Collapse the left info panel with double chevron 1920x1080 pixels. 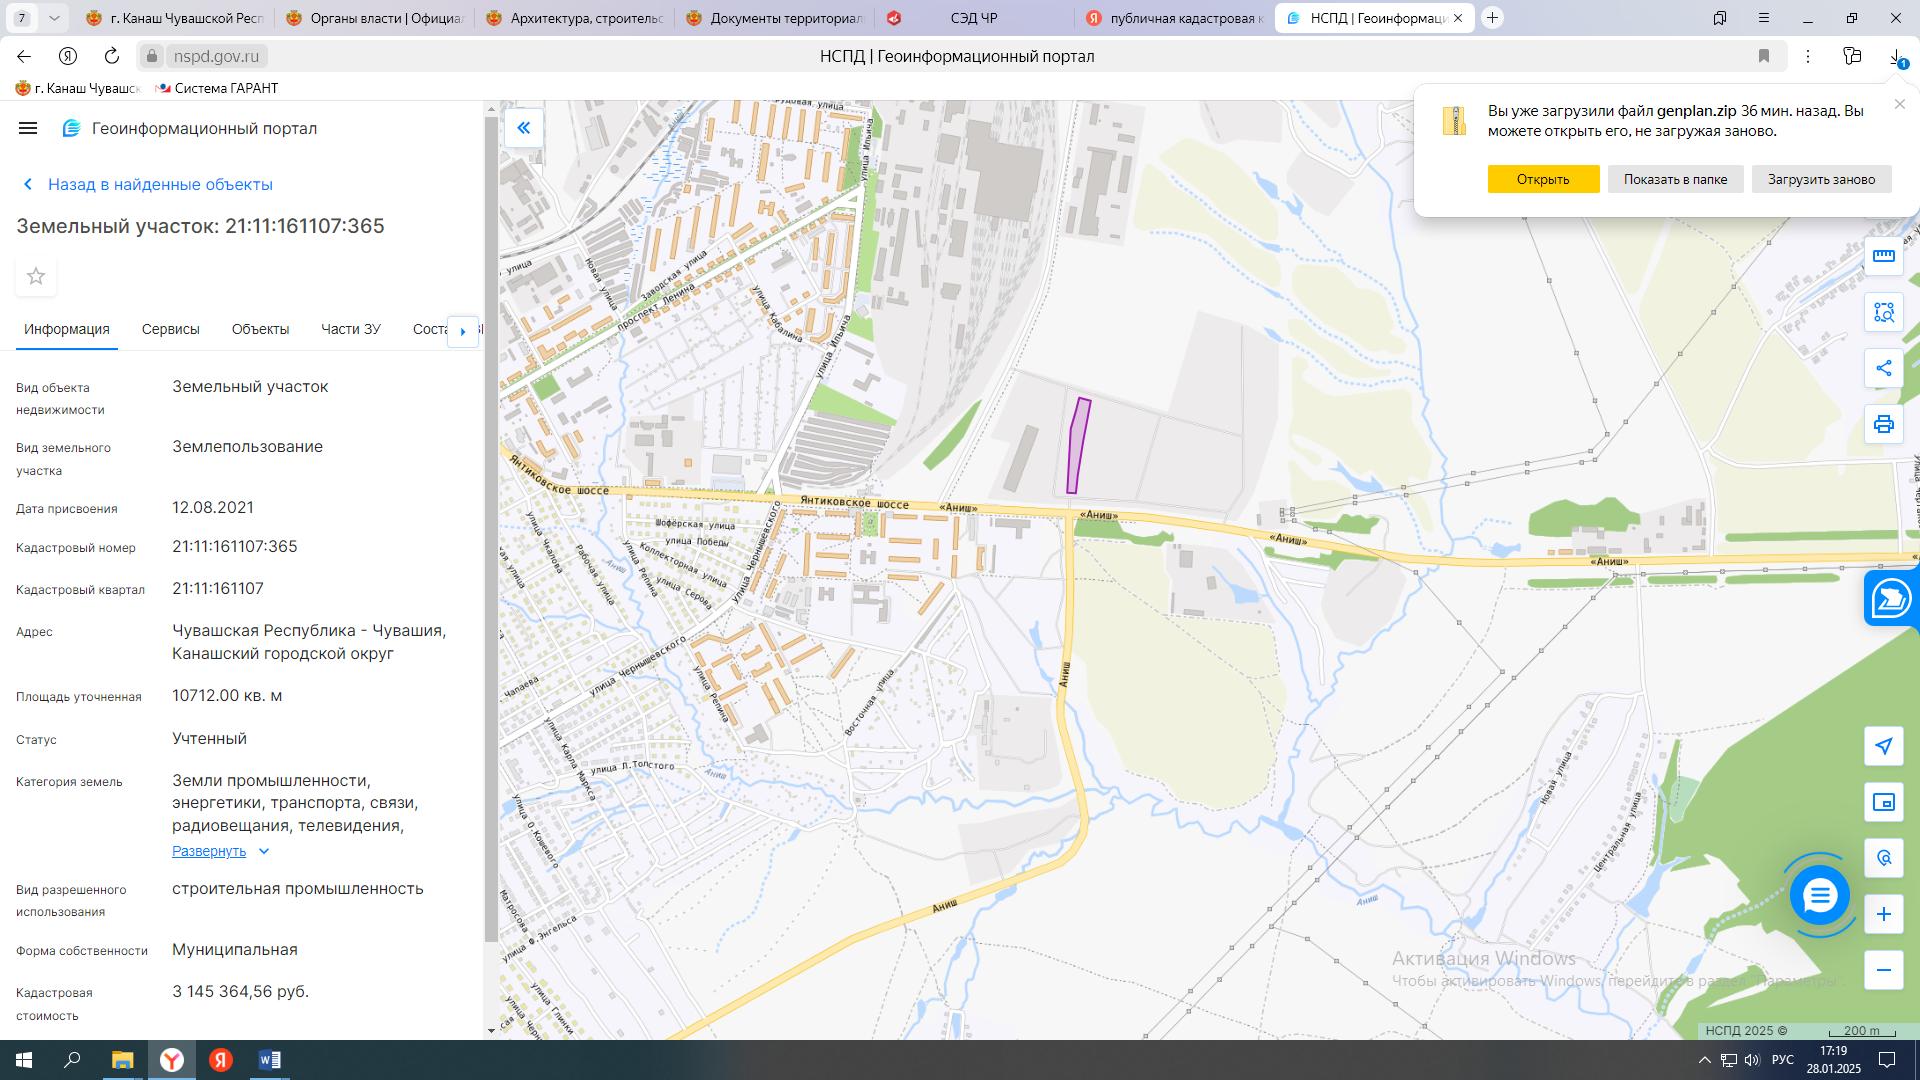(x=523, y=128)
